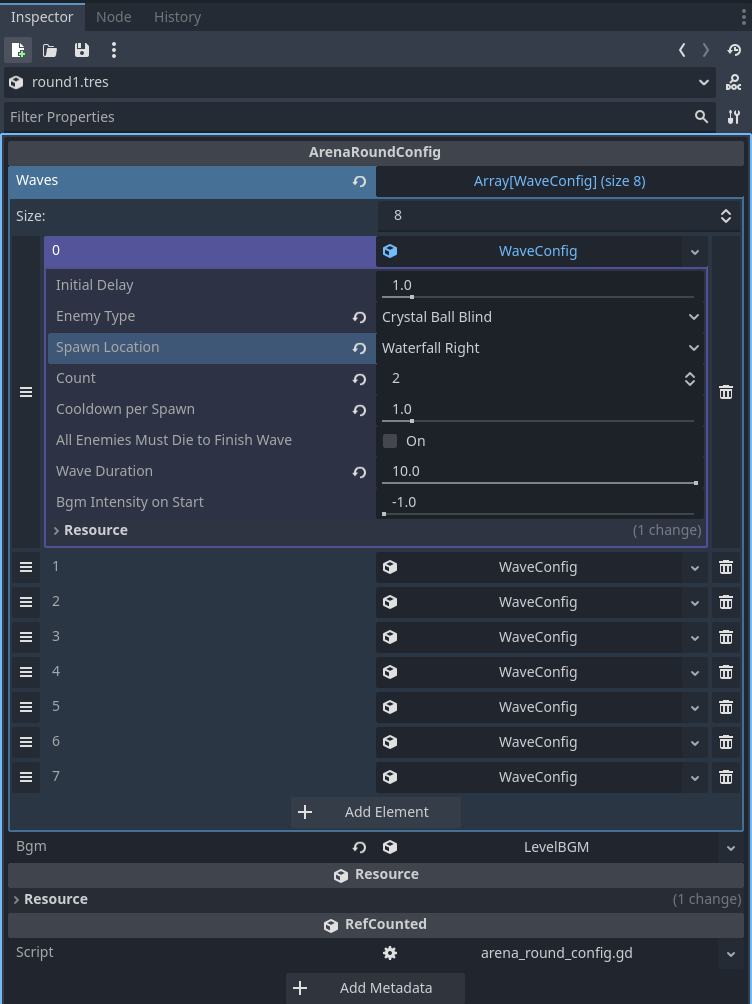The height and width of the screenshot is (1004, 752).
Task: Create a new resource with the toolbar icon
Action: click(18, 50)
